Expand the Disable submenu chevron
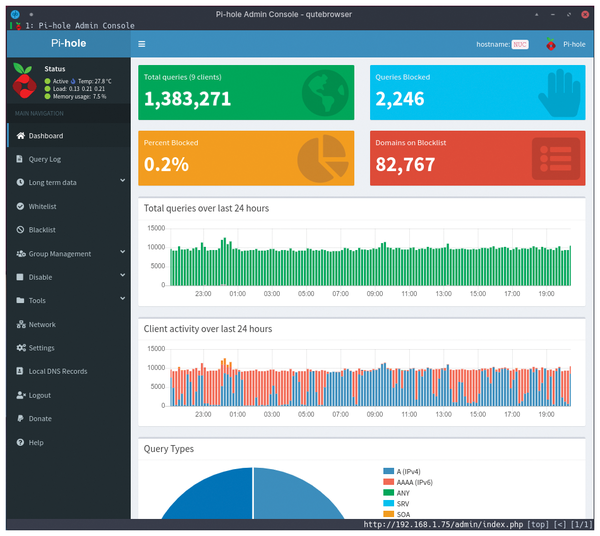This screenshot has width=600, height=536. click(x=122, y=275)
